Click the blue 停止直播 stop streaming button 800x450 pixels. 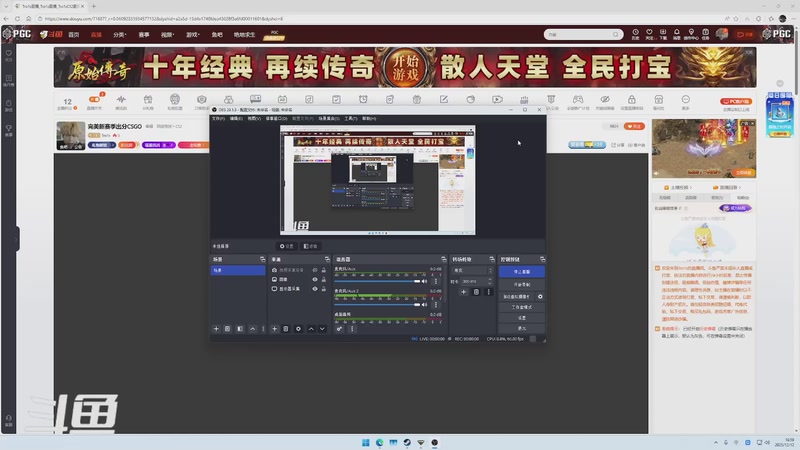(x=521, y=272)
